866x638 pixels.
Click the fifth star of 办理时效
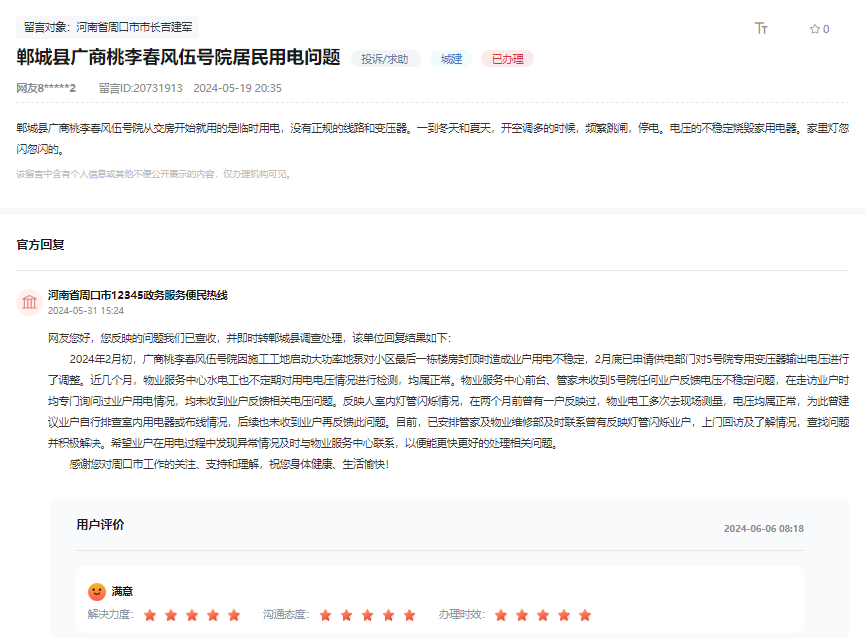coord(585,615)
